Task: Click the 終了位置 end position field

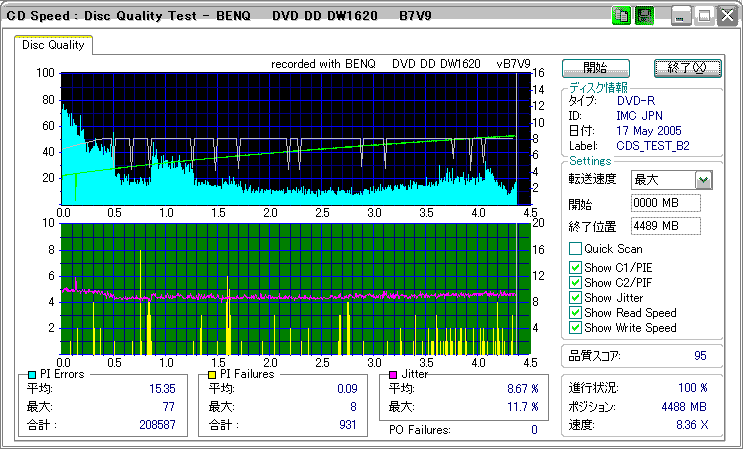Action: [665, 226]
